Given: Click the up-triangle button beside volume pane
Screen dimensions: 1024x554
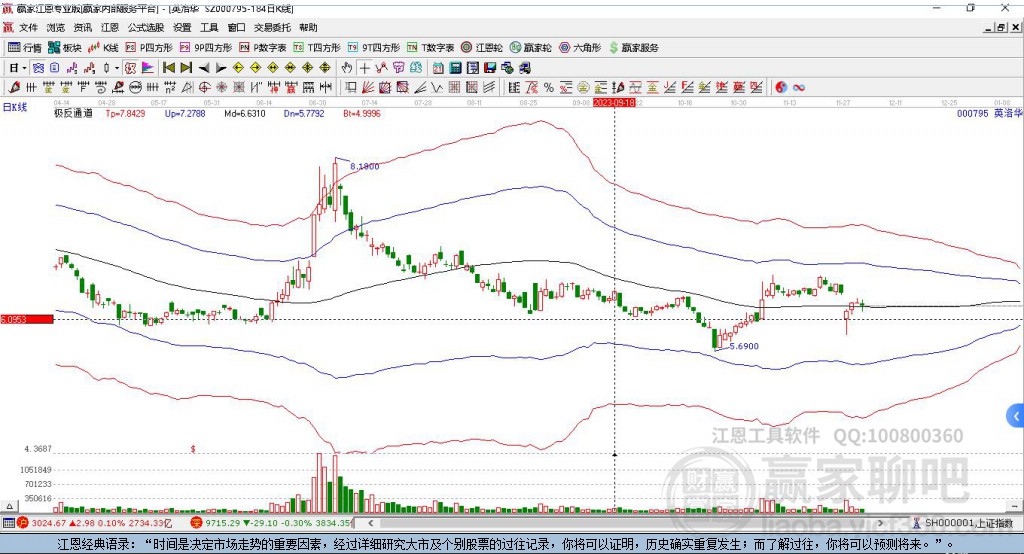Looking at the screenshot, I should click(x=9, y=506).
